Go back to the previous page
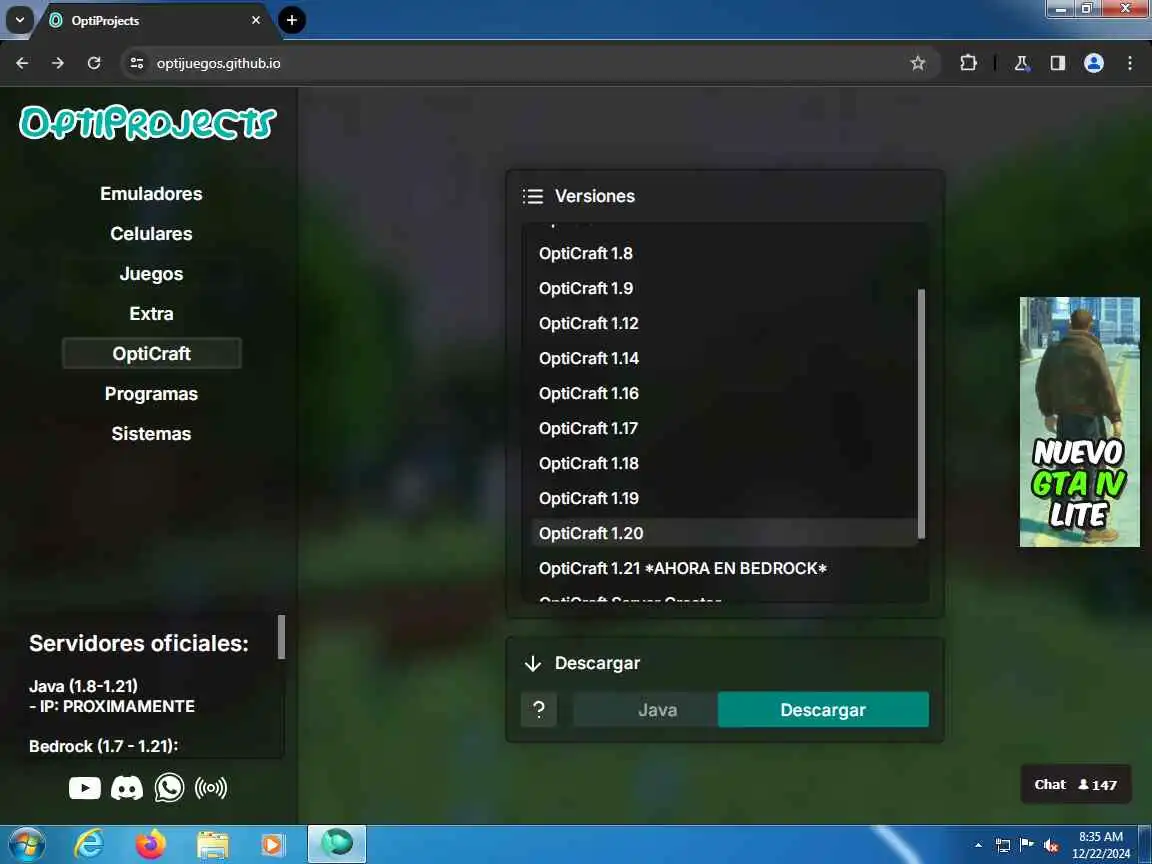This screenshot has height=864, width=1152. 23,63
